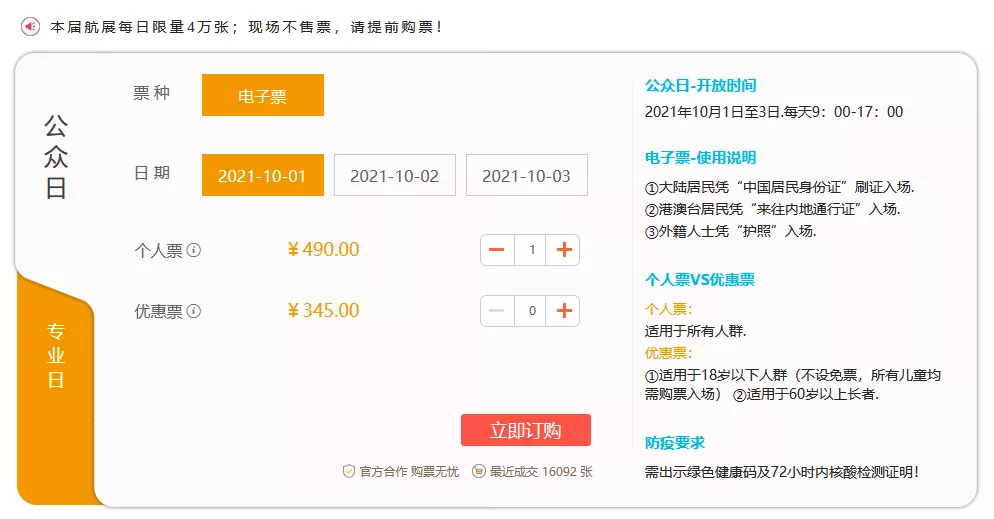This screenshot has height=519, width=994.
Task: Select 电子票 ticket type
Action: [x=262, y=95]
